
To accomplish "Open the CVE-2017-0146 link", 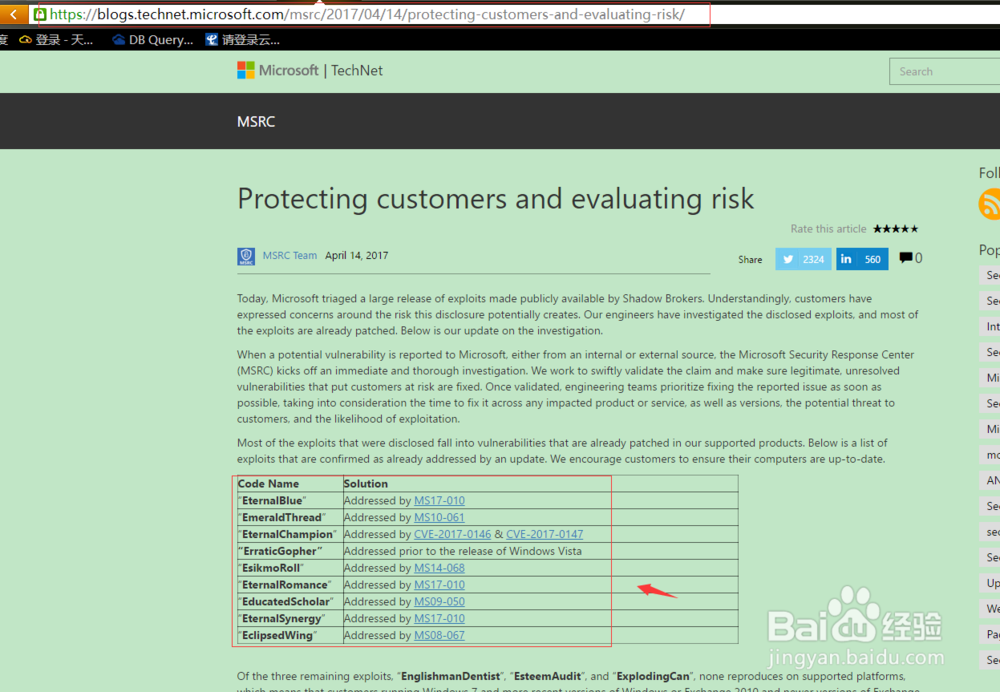I will click(x=452, y=534).
